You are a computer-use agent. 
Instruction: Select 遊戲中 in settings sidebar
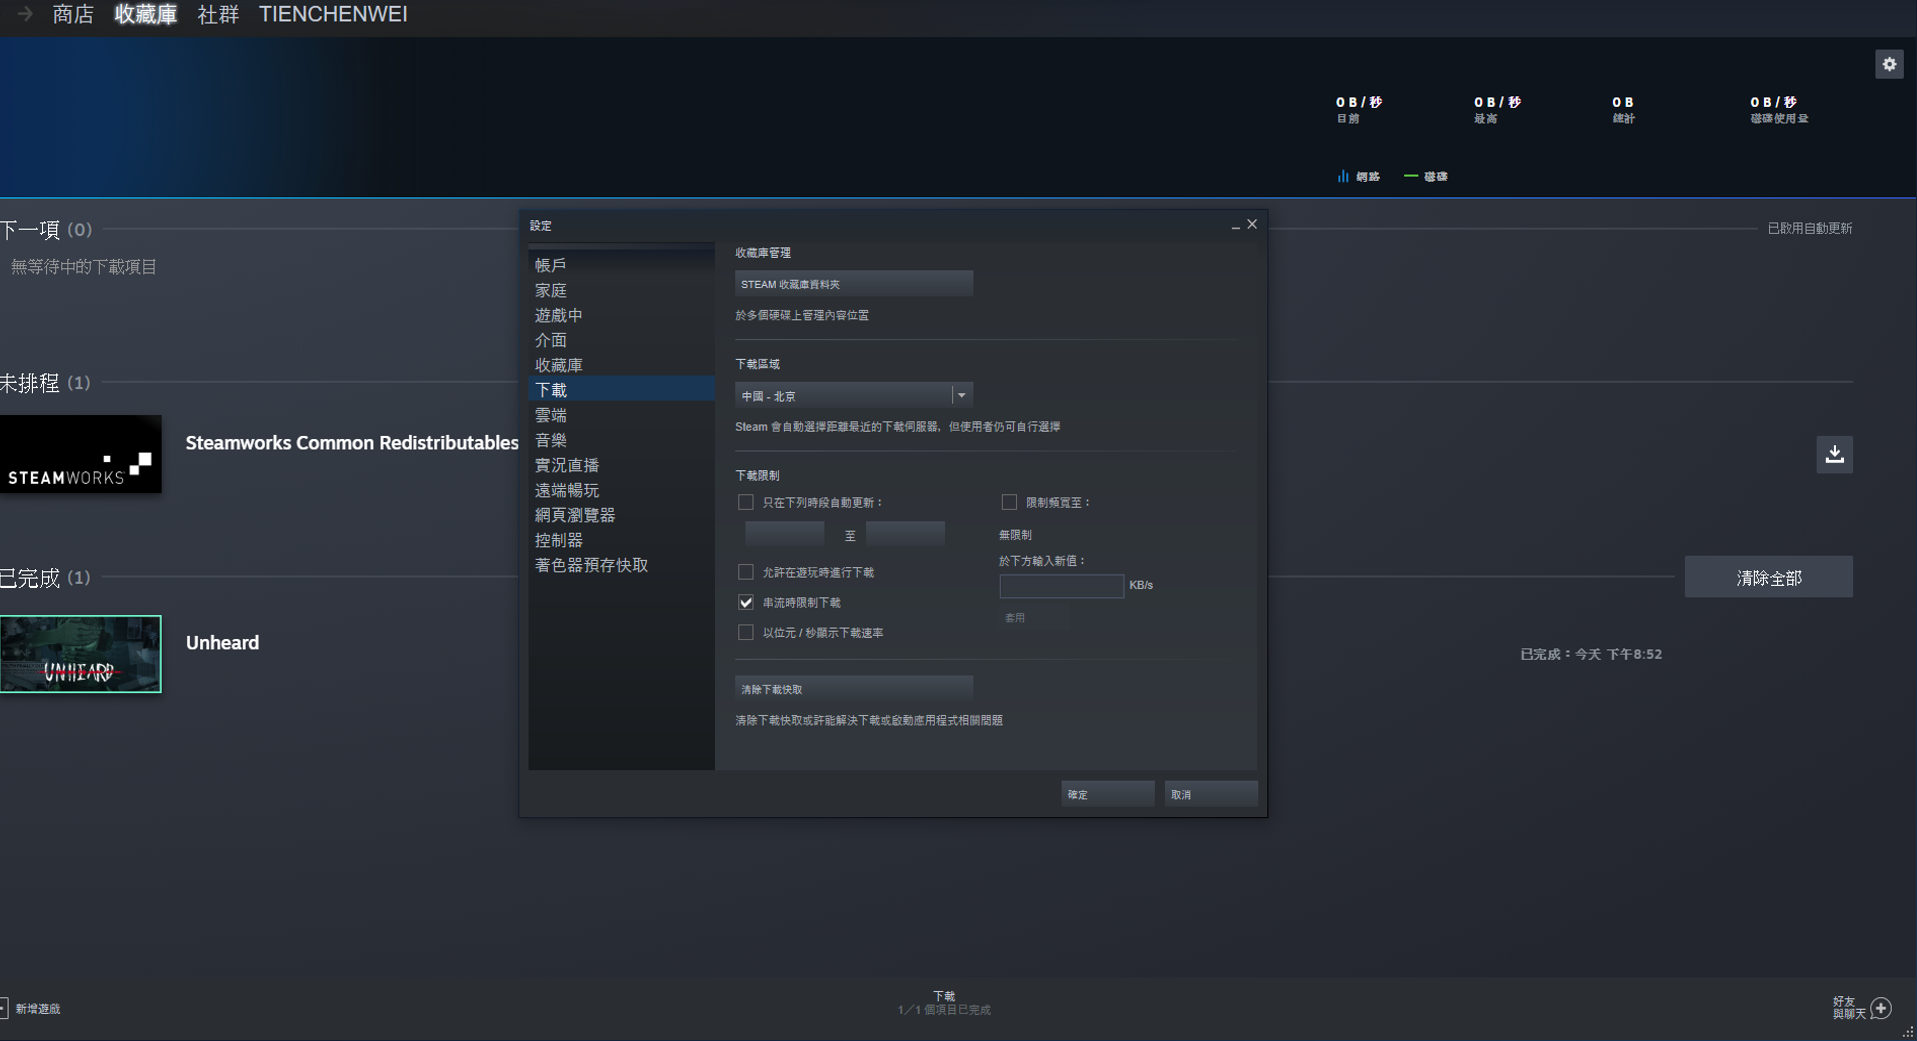[621, 315]
